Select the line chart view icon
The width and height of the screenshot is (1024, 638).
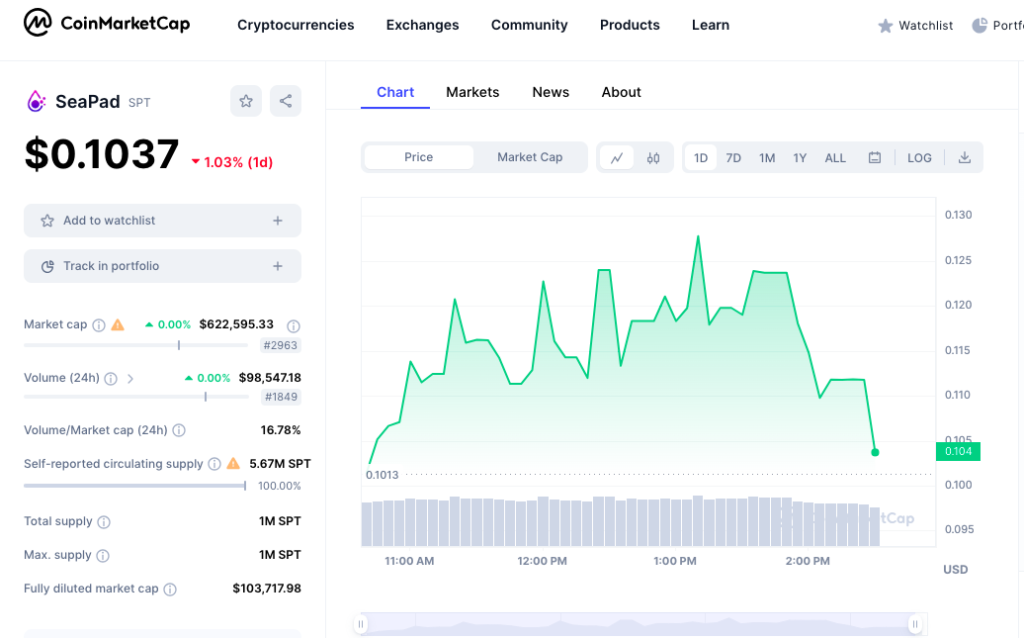[x=617, y=158]
